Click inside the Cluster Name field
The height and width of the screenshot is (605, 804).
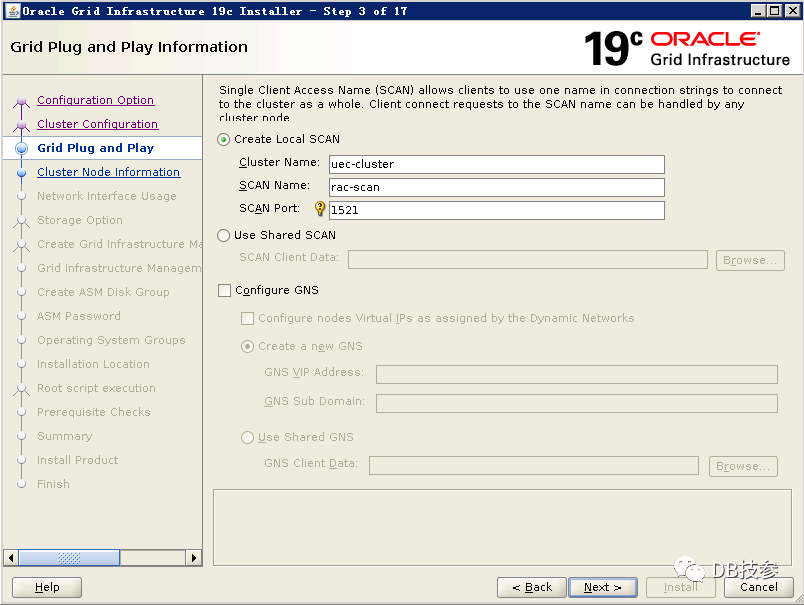(x=496, y=164)
